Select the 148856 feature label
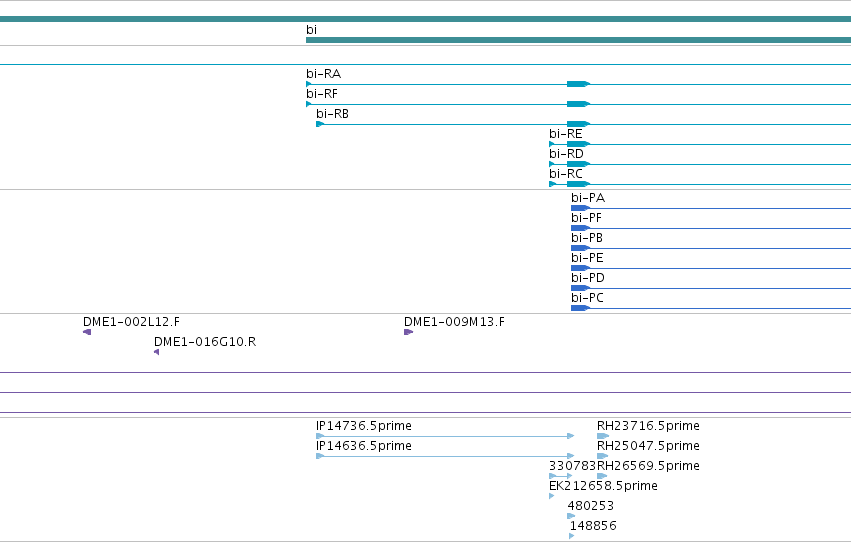Viewport: 851px width, 542px height. (x=593, y=527)
